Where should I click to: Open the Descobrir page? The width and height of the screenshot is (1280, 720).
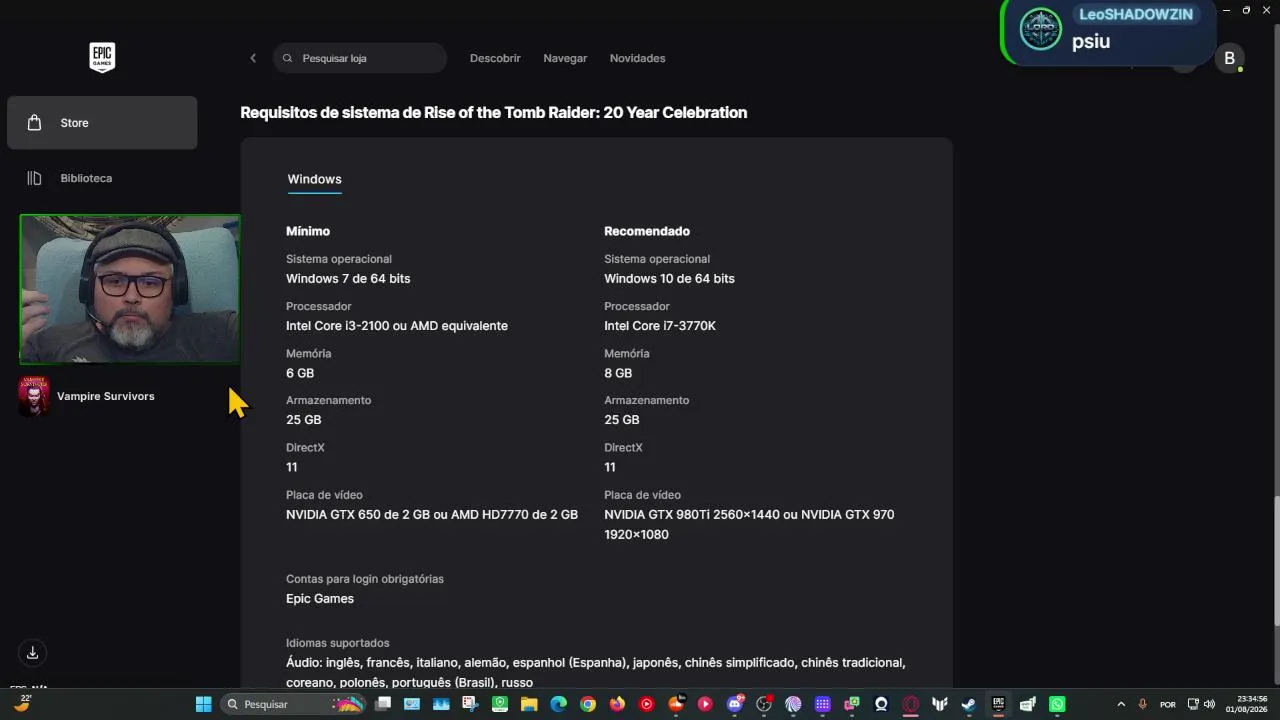[x=495, y=58]
